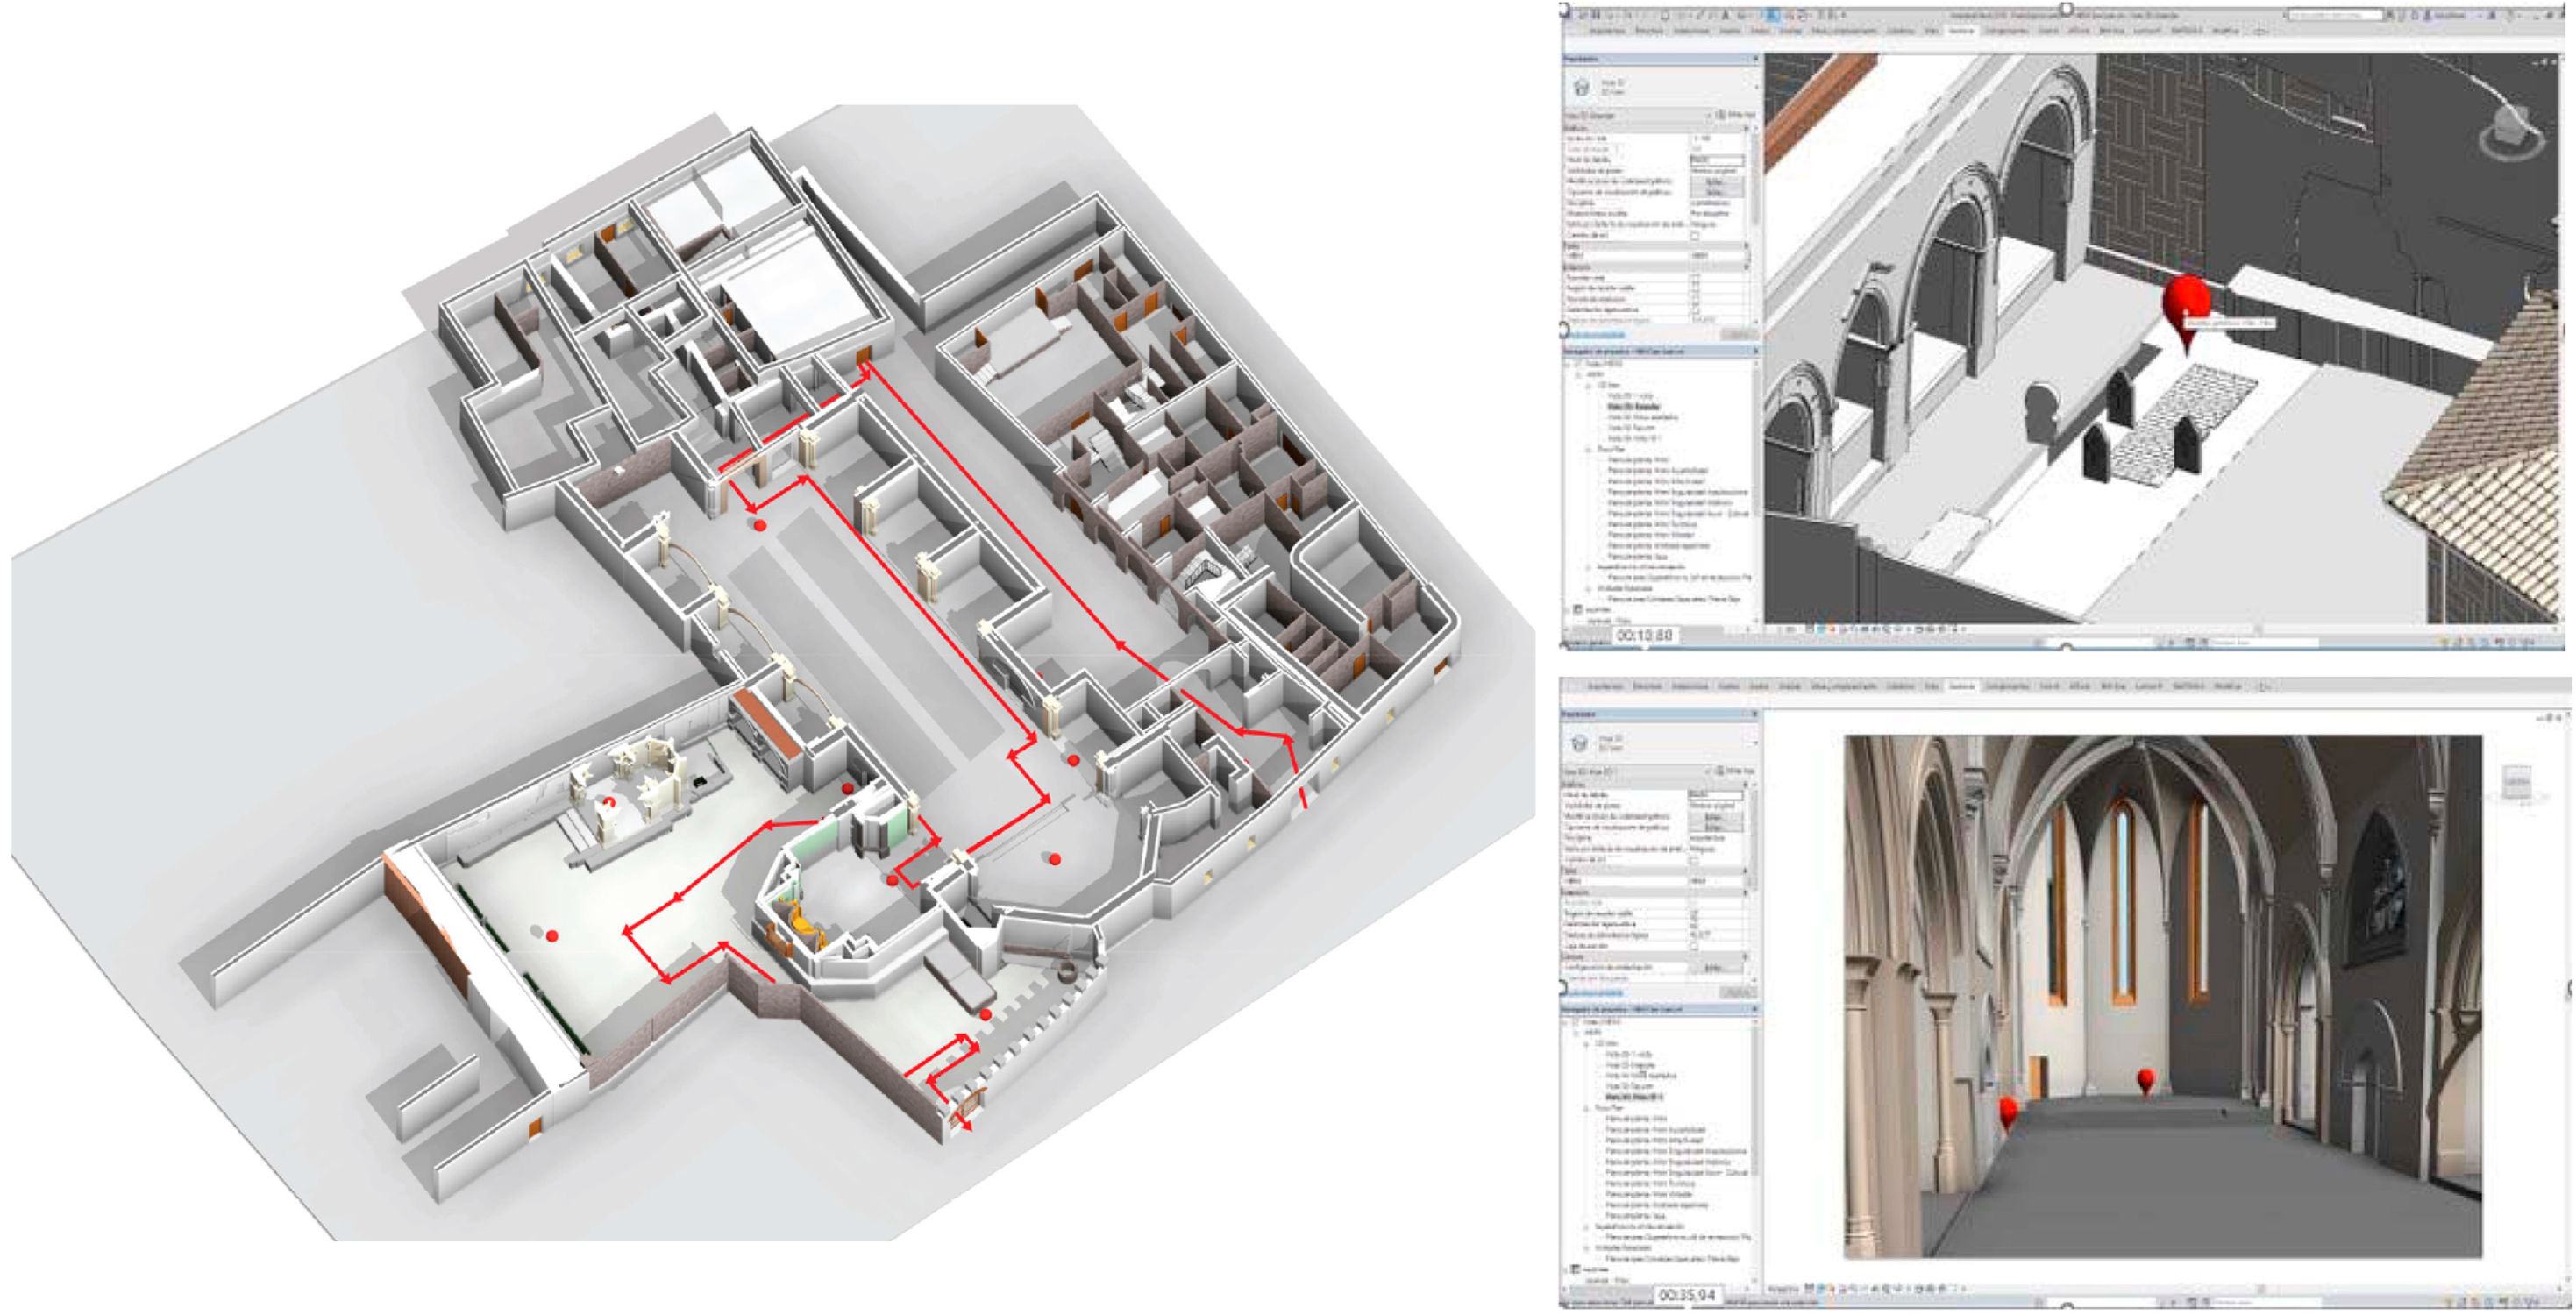
Task: Collapse the Floor Plan node in Project Browser
Action: 1589,450
